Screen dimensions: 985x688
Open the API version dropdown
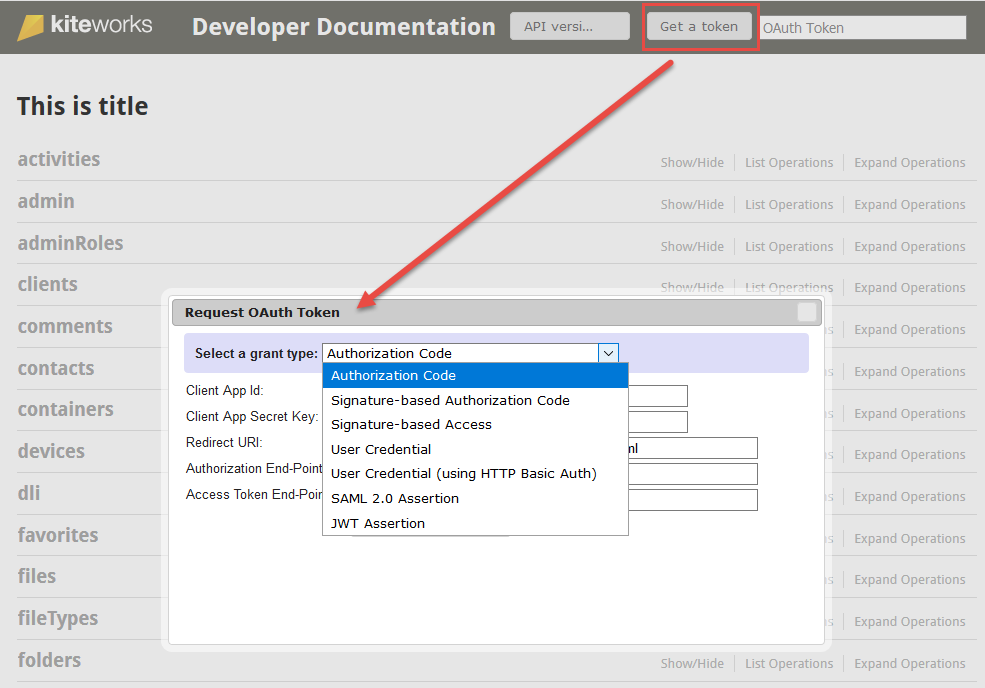click(x=569, y=26)
